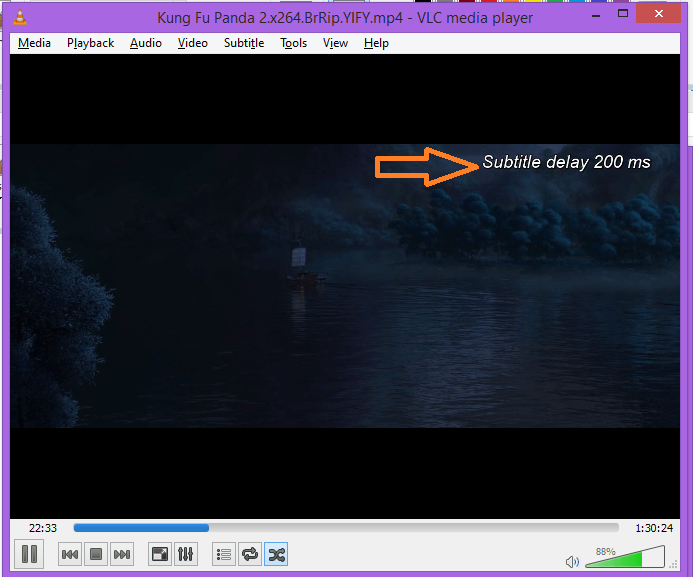This screenshot has height=577, width=693.
Task: Adjust the volume slider at 88%
Action: [x=625, y=558]
